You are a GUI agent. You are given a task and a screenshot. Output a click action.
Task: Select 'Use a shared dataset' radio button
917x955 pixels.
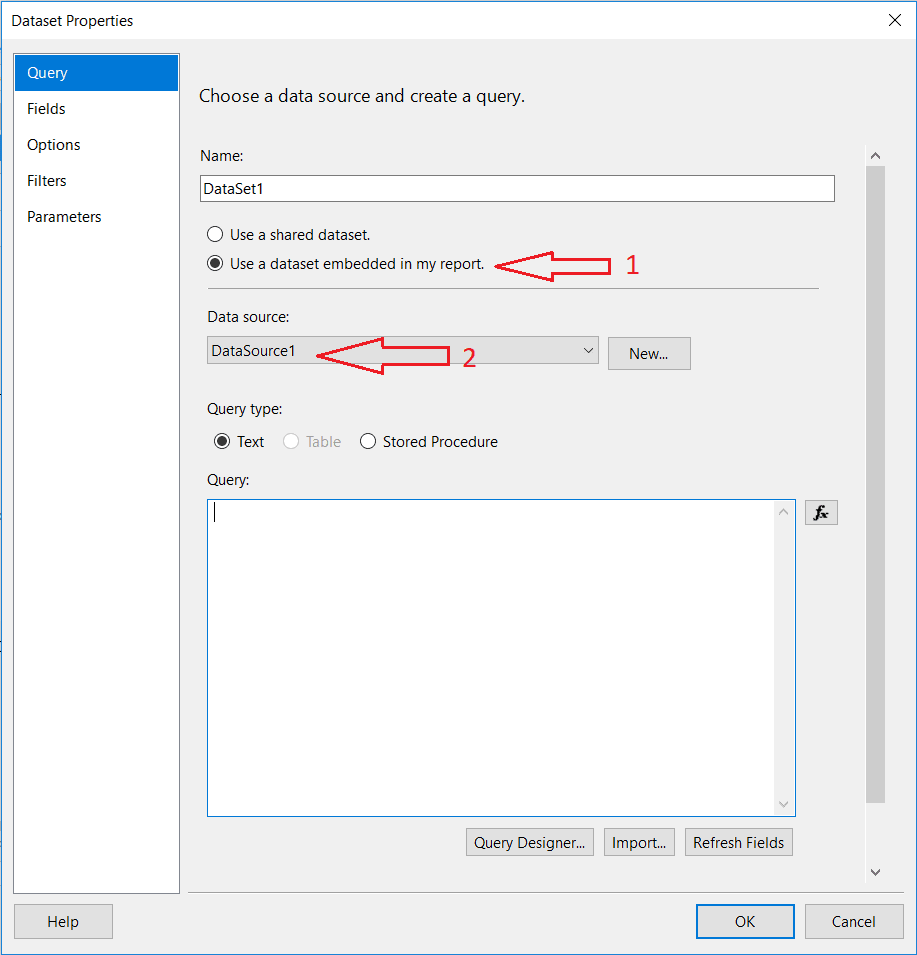pos(215,234)
